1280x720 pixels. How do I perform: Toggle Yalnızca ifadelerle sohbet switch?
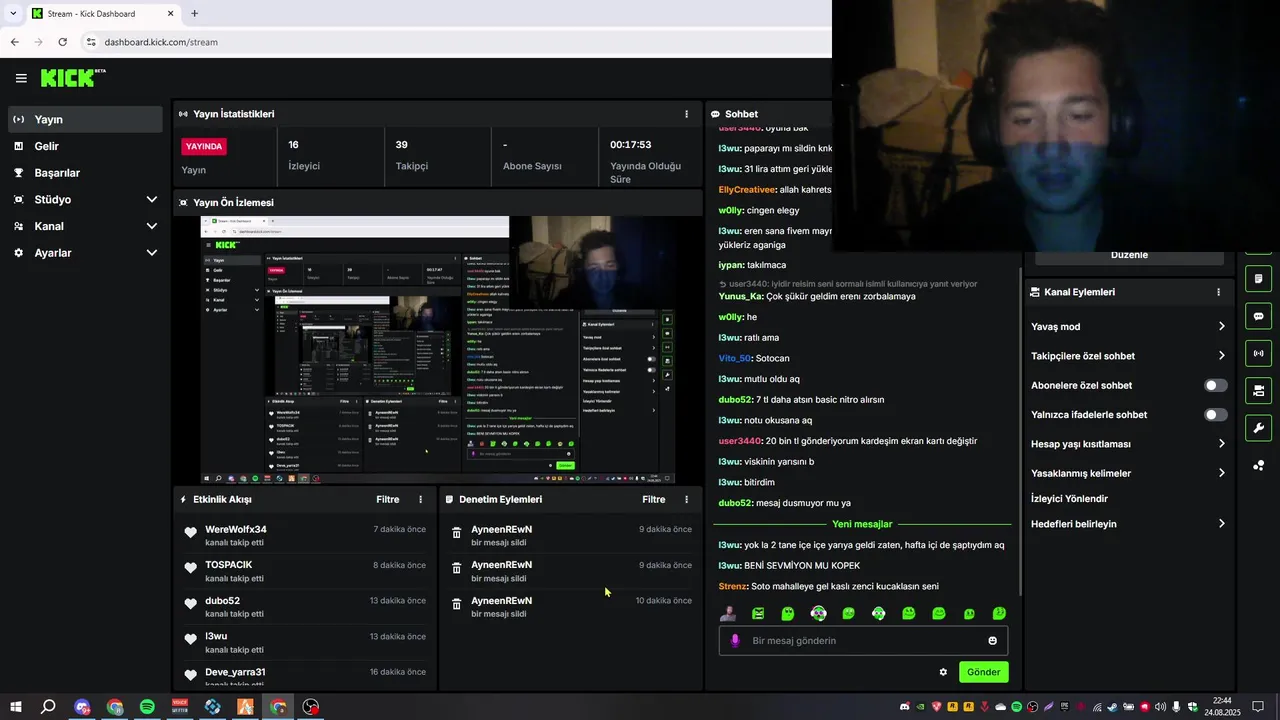(1216, 415)
